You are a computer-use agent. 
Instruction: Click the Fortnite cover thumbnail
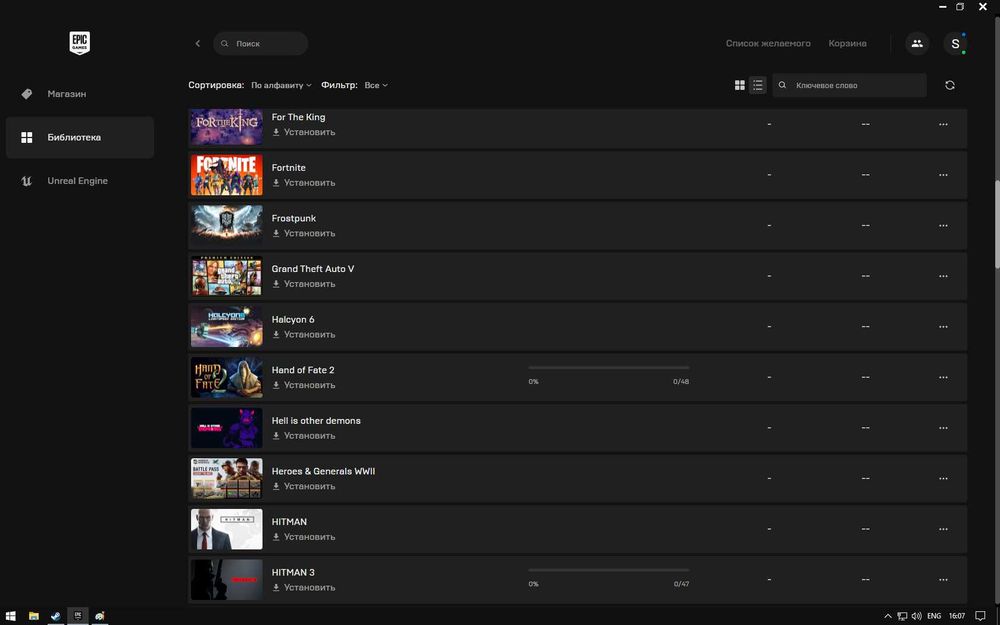point(226,175)
